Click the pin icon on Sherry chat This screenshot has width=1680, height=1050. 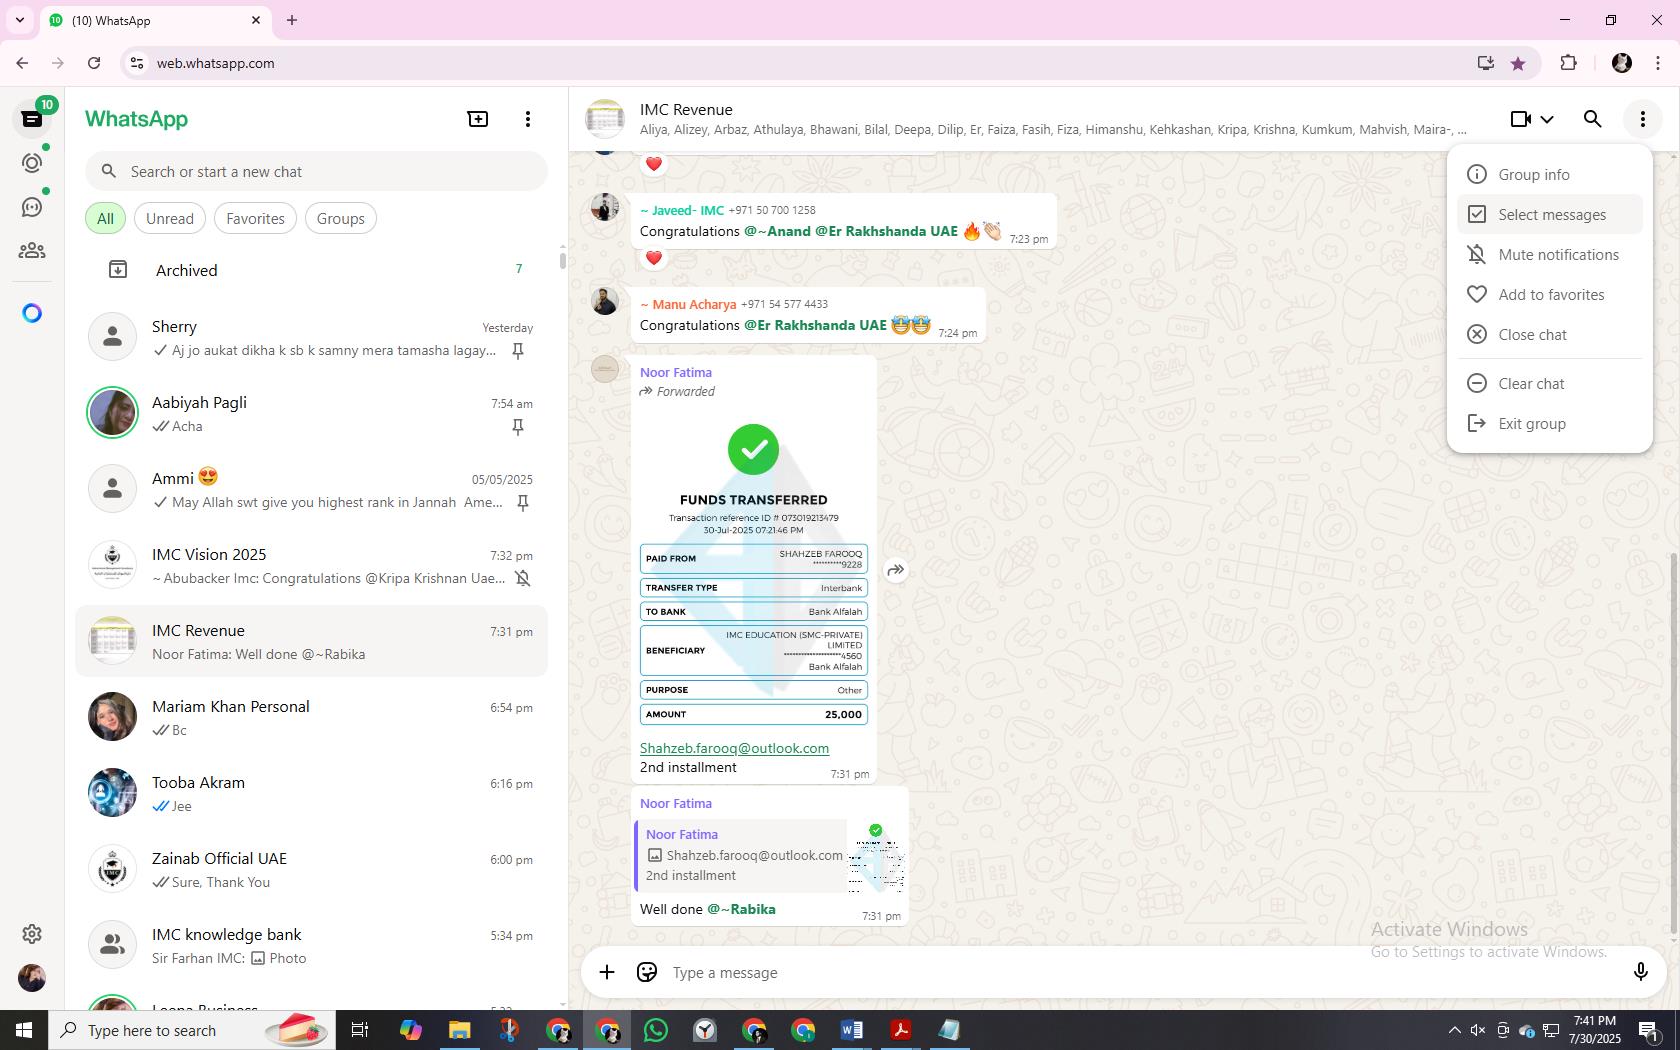click(x=518, y=350)
